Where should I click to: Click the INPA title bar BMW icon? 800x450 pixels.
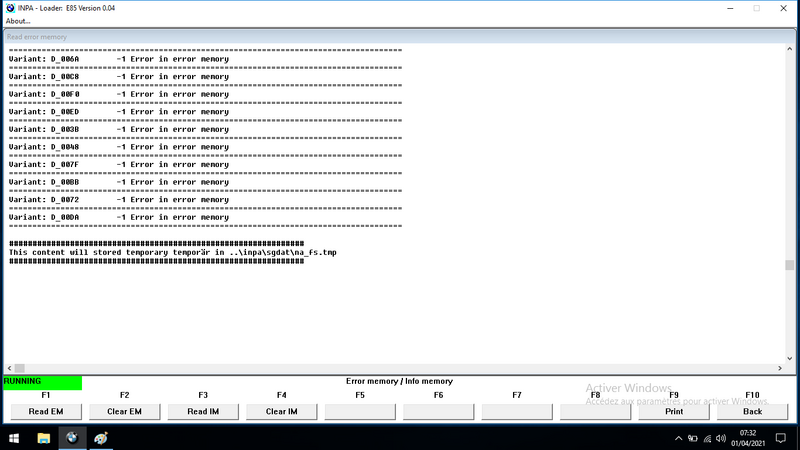pos(10,8)
